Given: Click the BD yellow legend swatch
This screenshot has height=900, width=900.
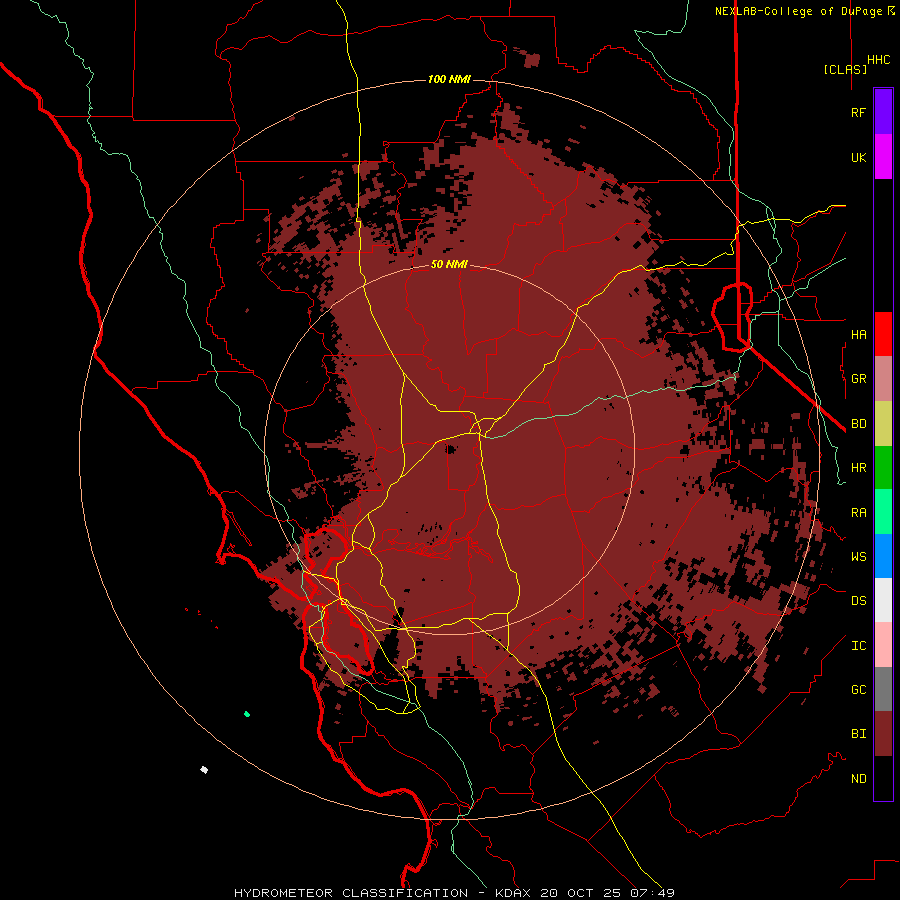Looking at the screenshot, I should point(883,424).
